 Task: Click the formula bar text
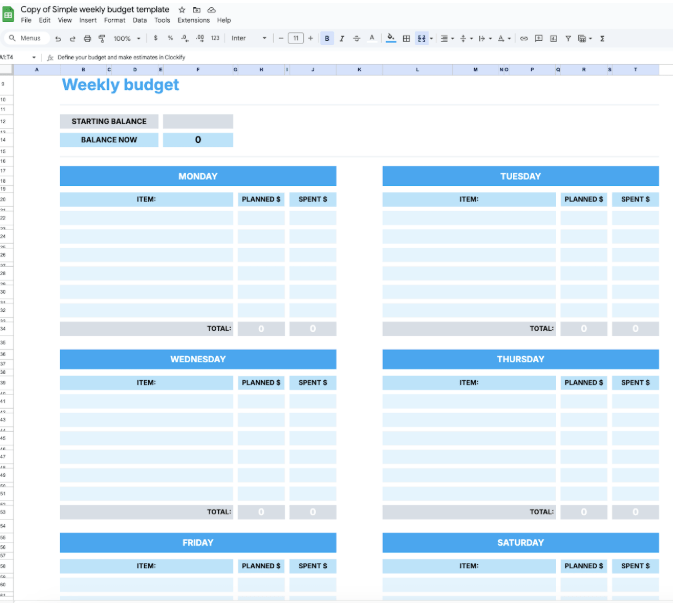pos(121,57)
